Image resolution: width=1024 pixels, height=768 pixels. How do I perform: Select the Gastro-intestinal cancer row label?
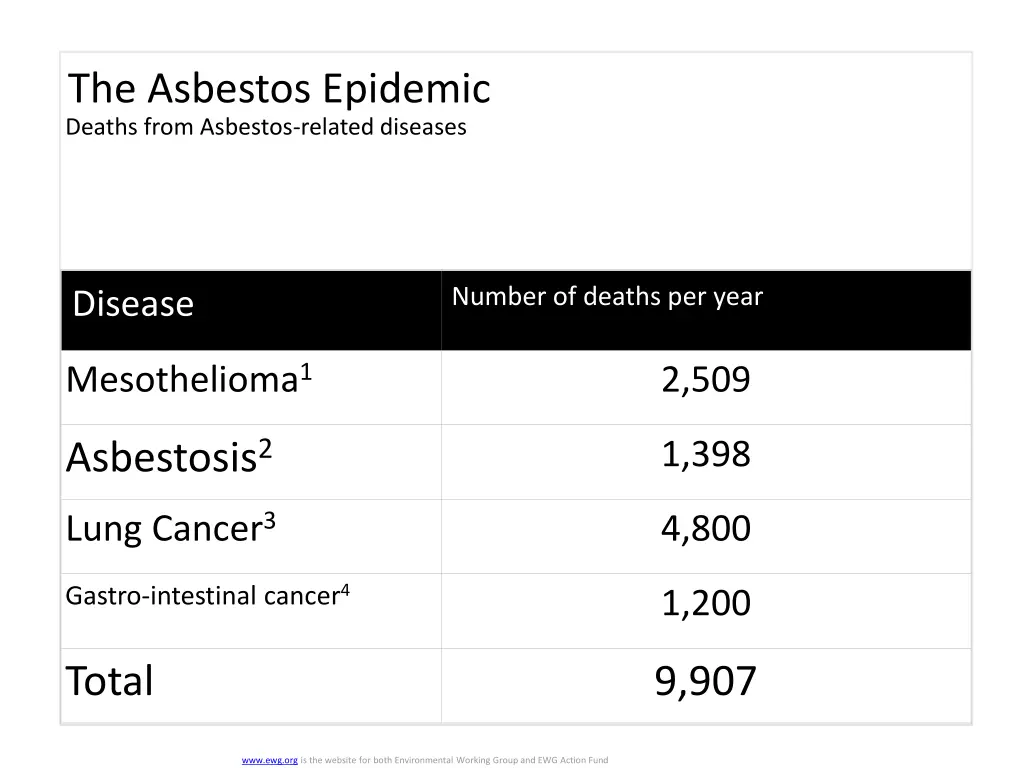point(202,596)
